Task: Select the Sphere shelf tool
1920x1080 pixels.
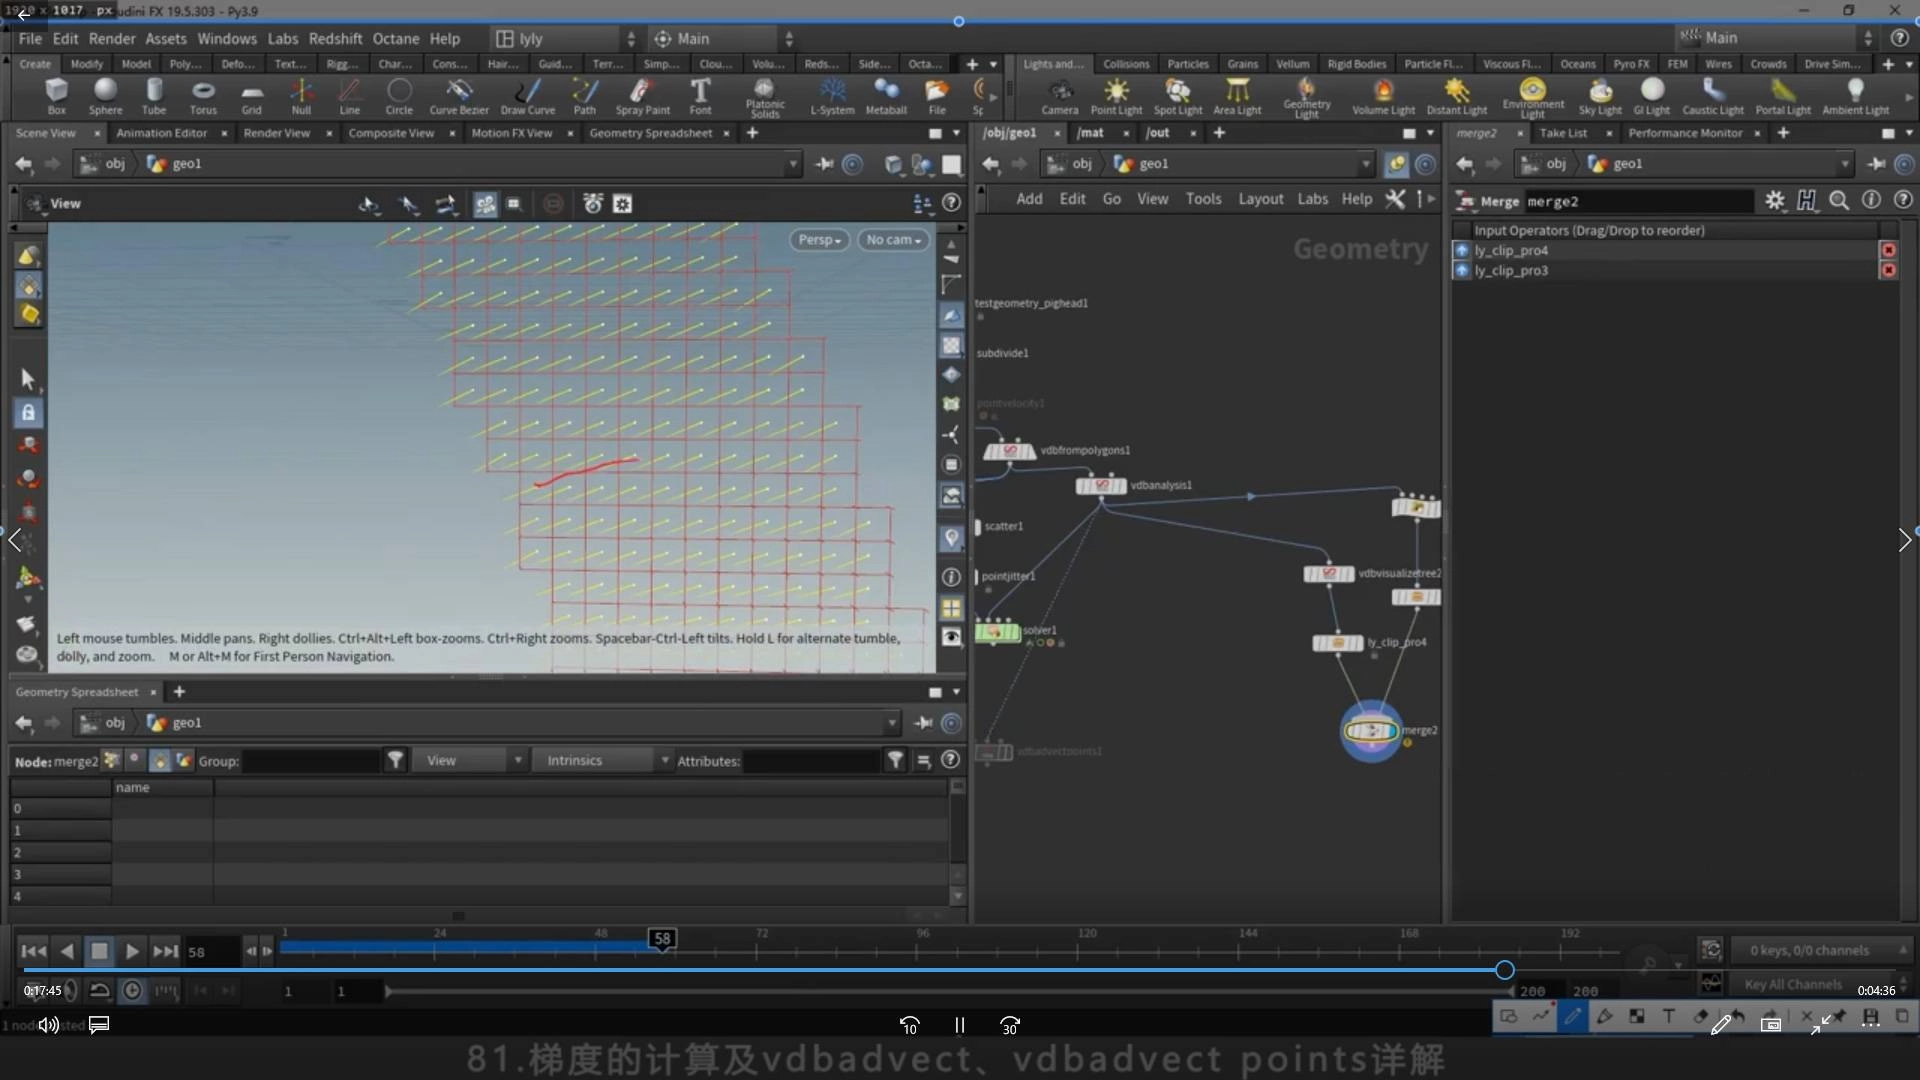Action: click(105, 96)
